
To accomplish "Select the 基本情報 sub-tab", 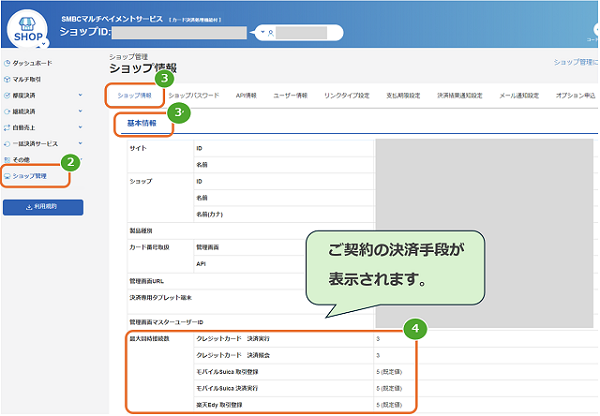I will click(142, 123).
